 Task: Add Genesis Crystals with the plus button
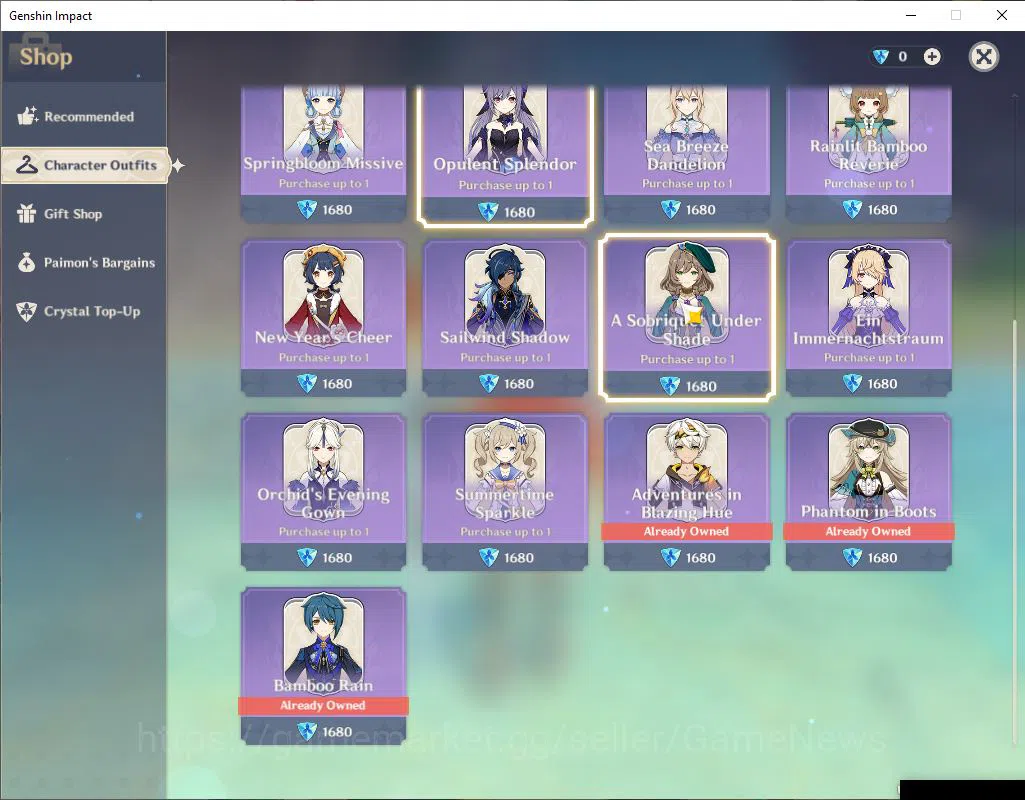coord(932,57)
